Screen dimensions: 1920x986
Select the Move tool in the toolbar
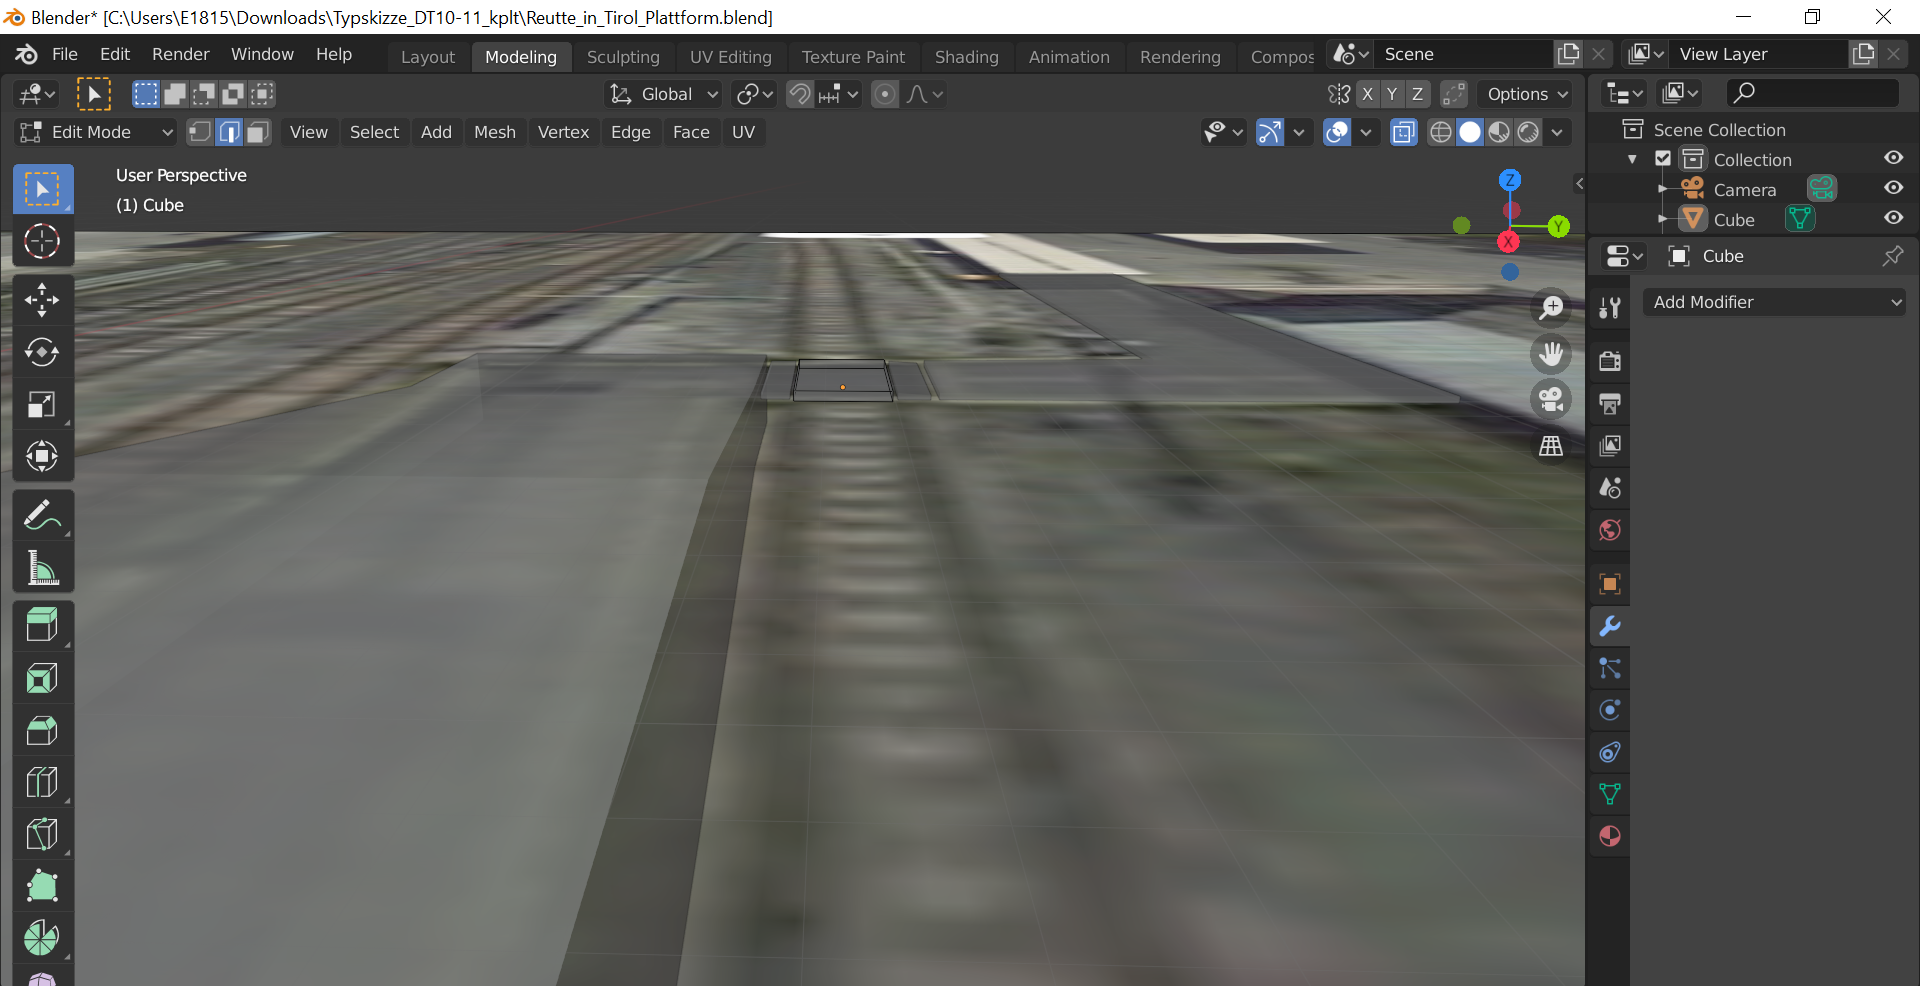42,300
